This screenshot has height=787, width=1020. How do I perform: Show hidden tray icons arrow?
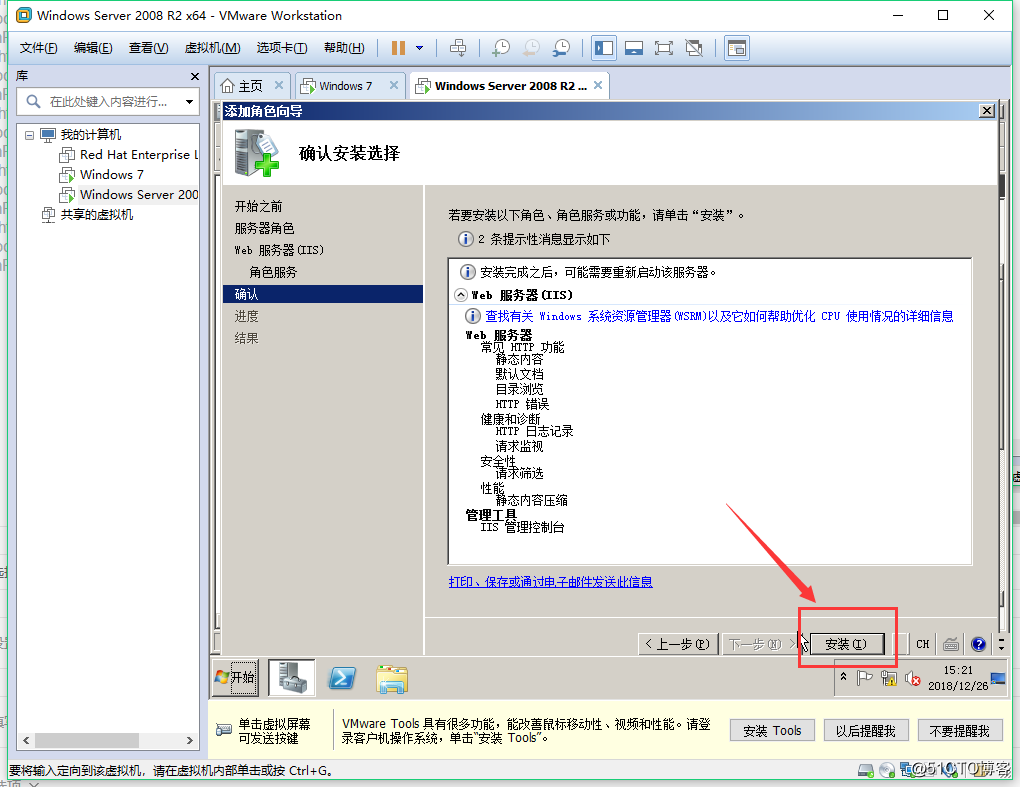click(x=843, y=677)
